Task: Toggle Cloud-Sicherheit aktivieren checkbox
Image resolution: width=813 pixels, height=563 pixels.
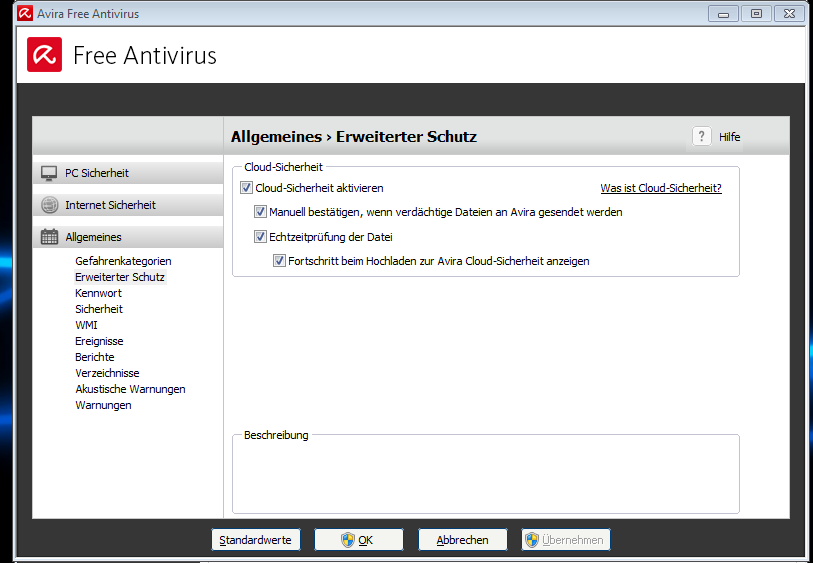Action: point(246,188)
